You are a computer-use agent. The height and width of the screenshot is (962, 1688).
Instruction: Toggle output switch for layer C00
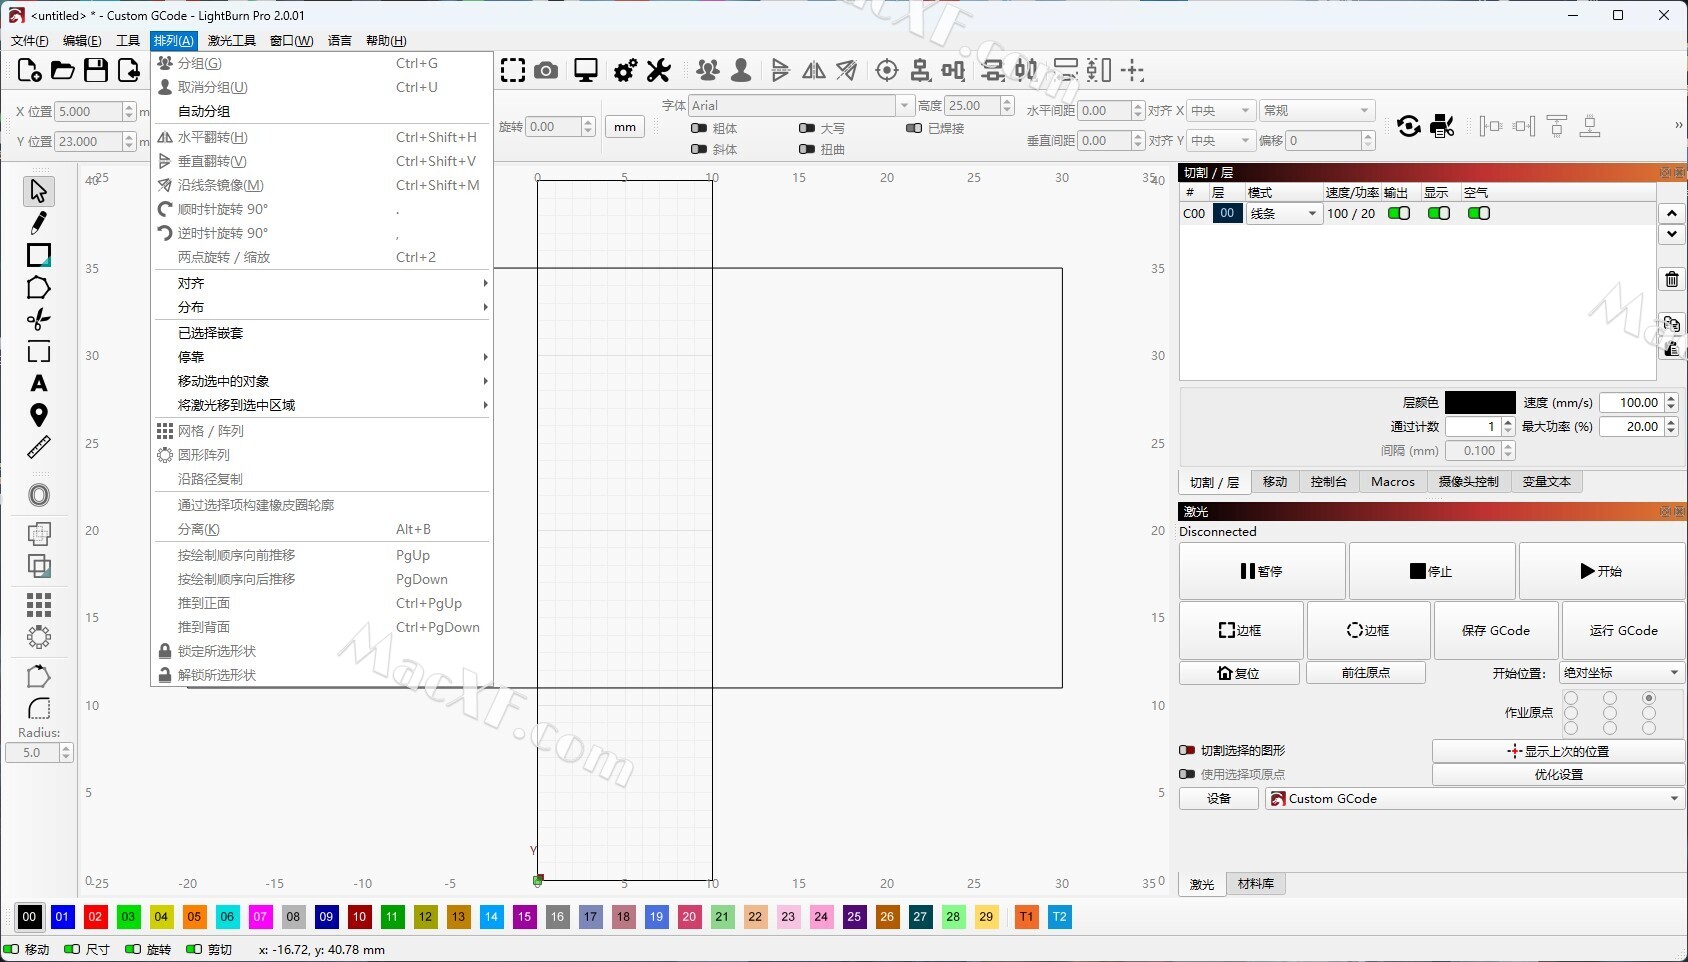click(x=1399, y=213)
